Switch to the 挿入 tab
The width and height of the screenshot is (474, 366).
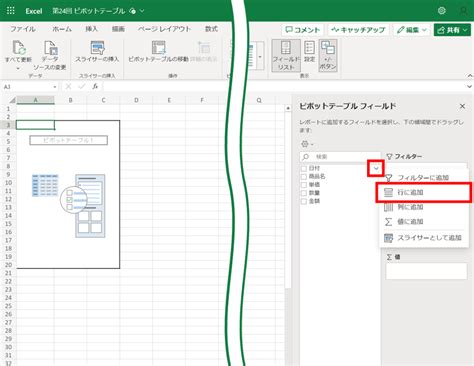(x=91, y=29)
